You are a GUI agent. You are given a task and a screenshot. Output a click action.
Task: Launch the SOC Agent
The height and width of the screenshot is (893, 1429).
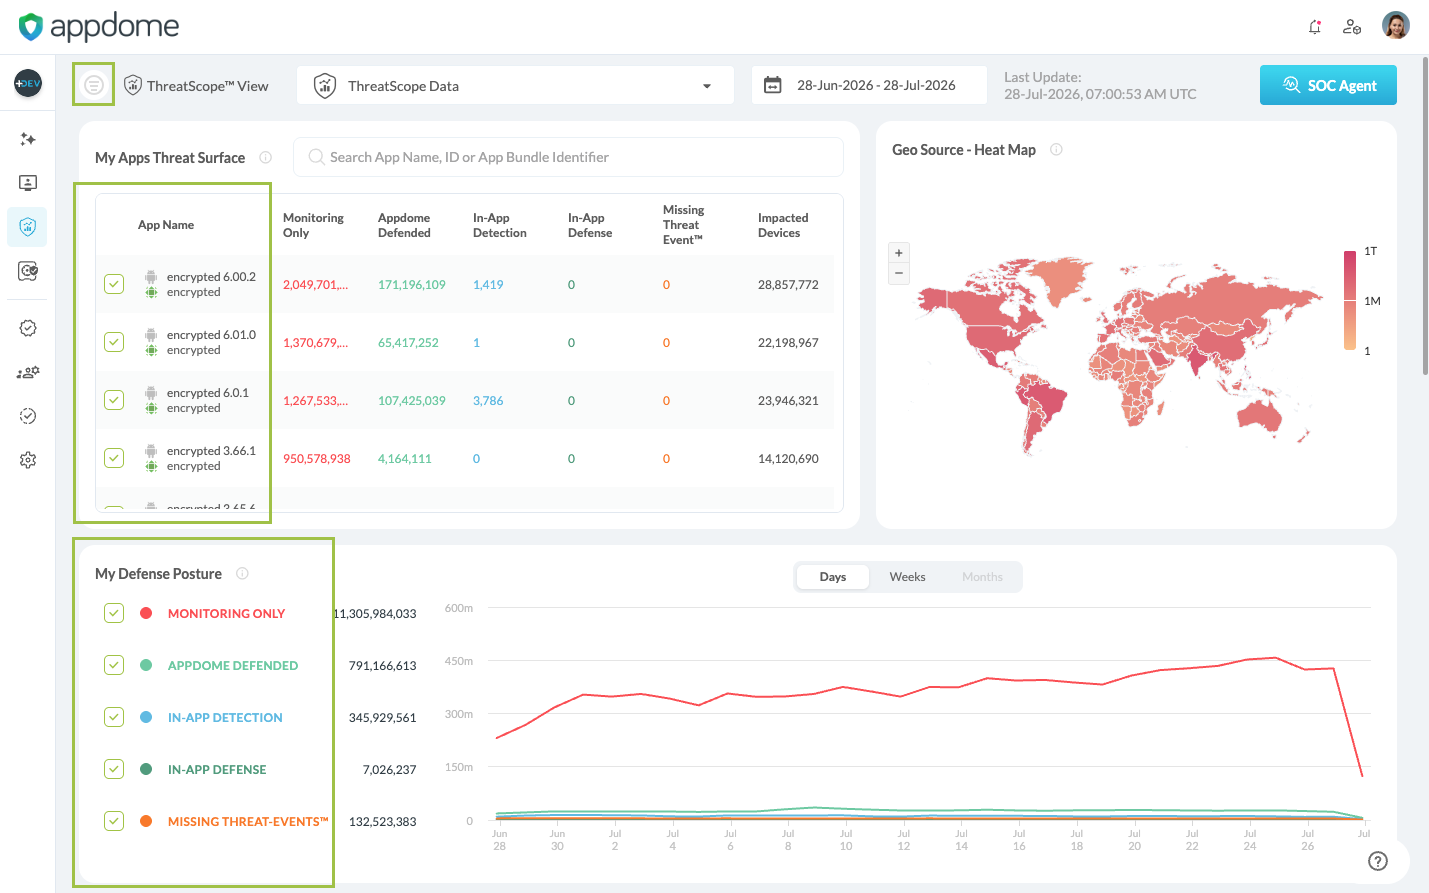click(x=1328, y=85)
